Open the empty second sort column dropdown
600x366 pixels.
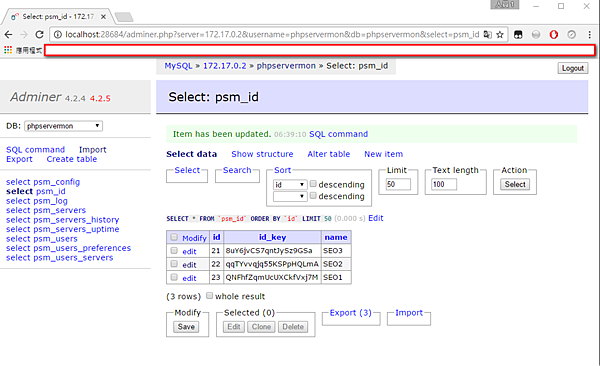[290, 196]
